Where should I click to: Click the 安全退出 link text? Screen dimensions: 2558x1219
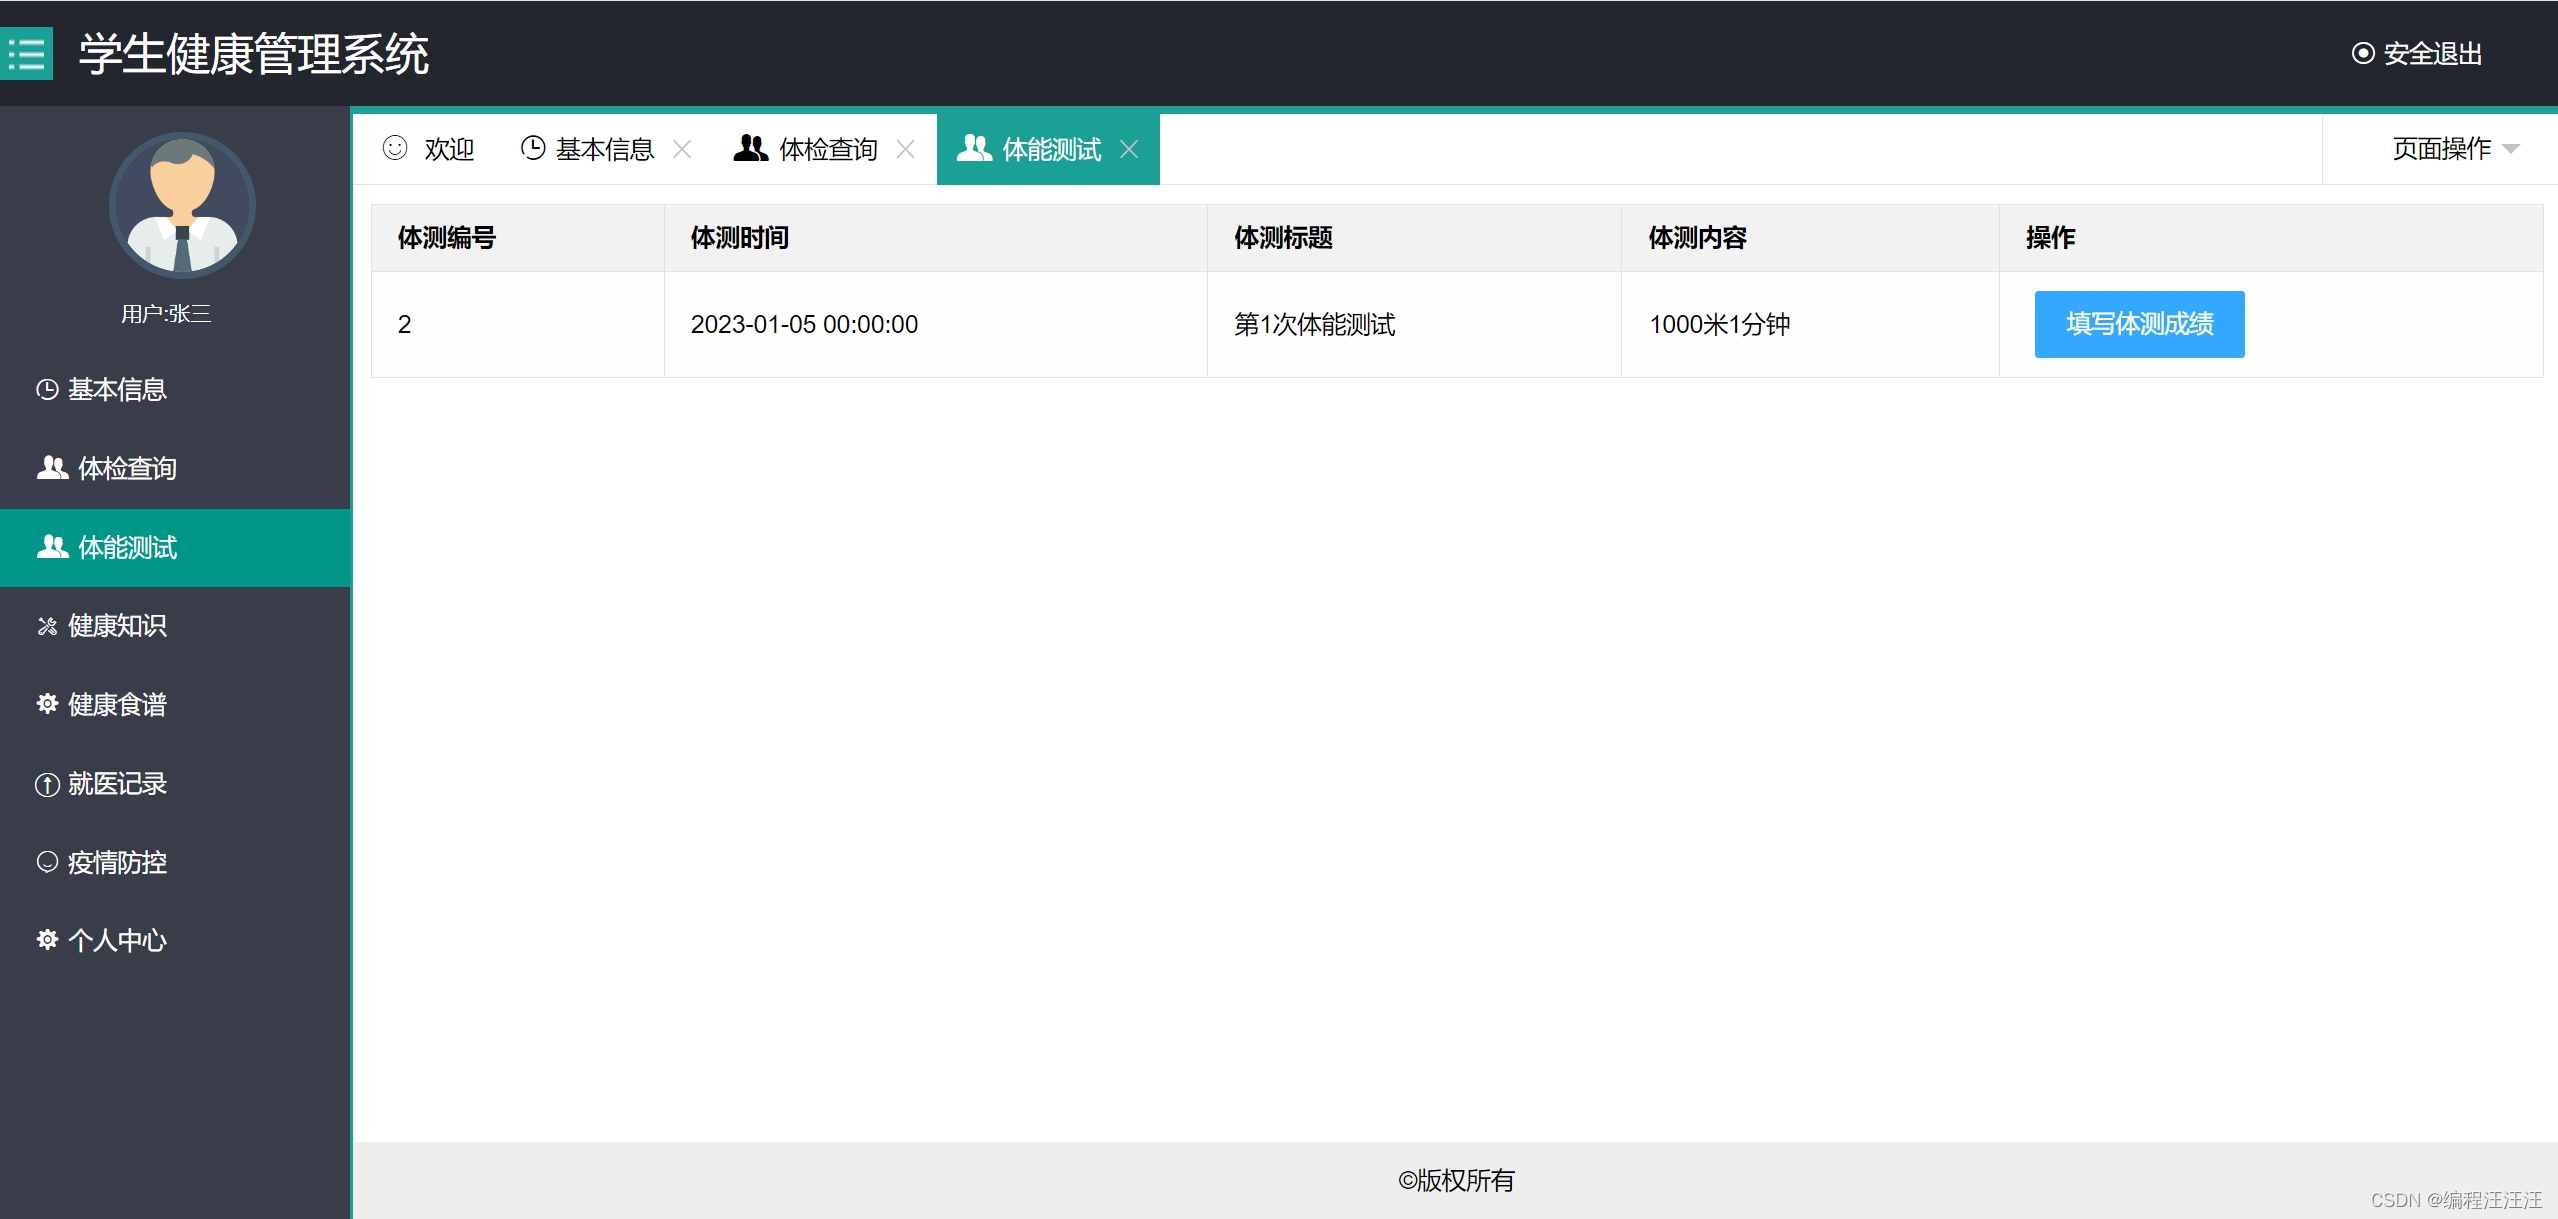(2432, 53)
